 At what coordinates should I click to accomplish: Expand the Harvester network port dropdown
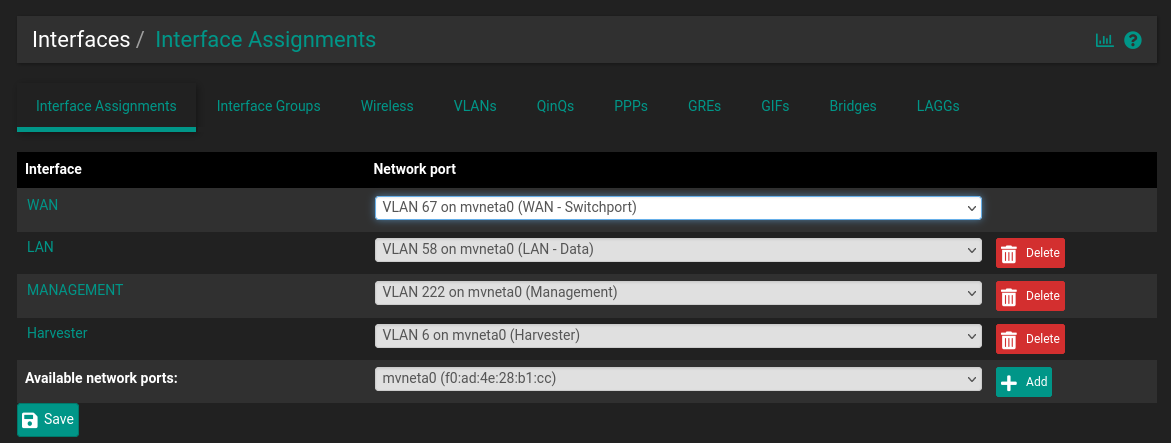(677, 336)
